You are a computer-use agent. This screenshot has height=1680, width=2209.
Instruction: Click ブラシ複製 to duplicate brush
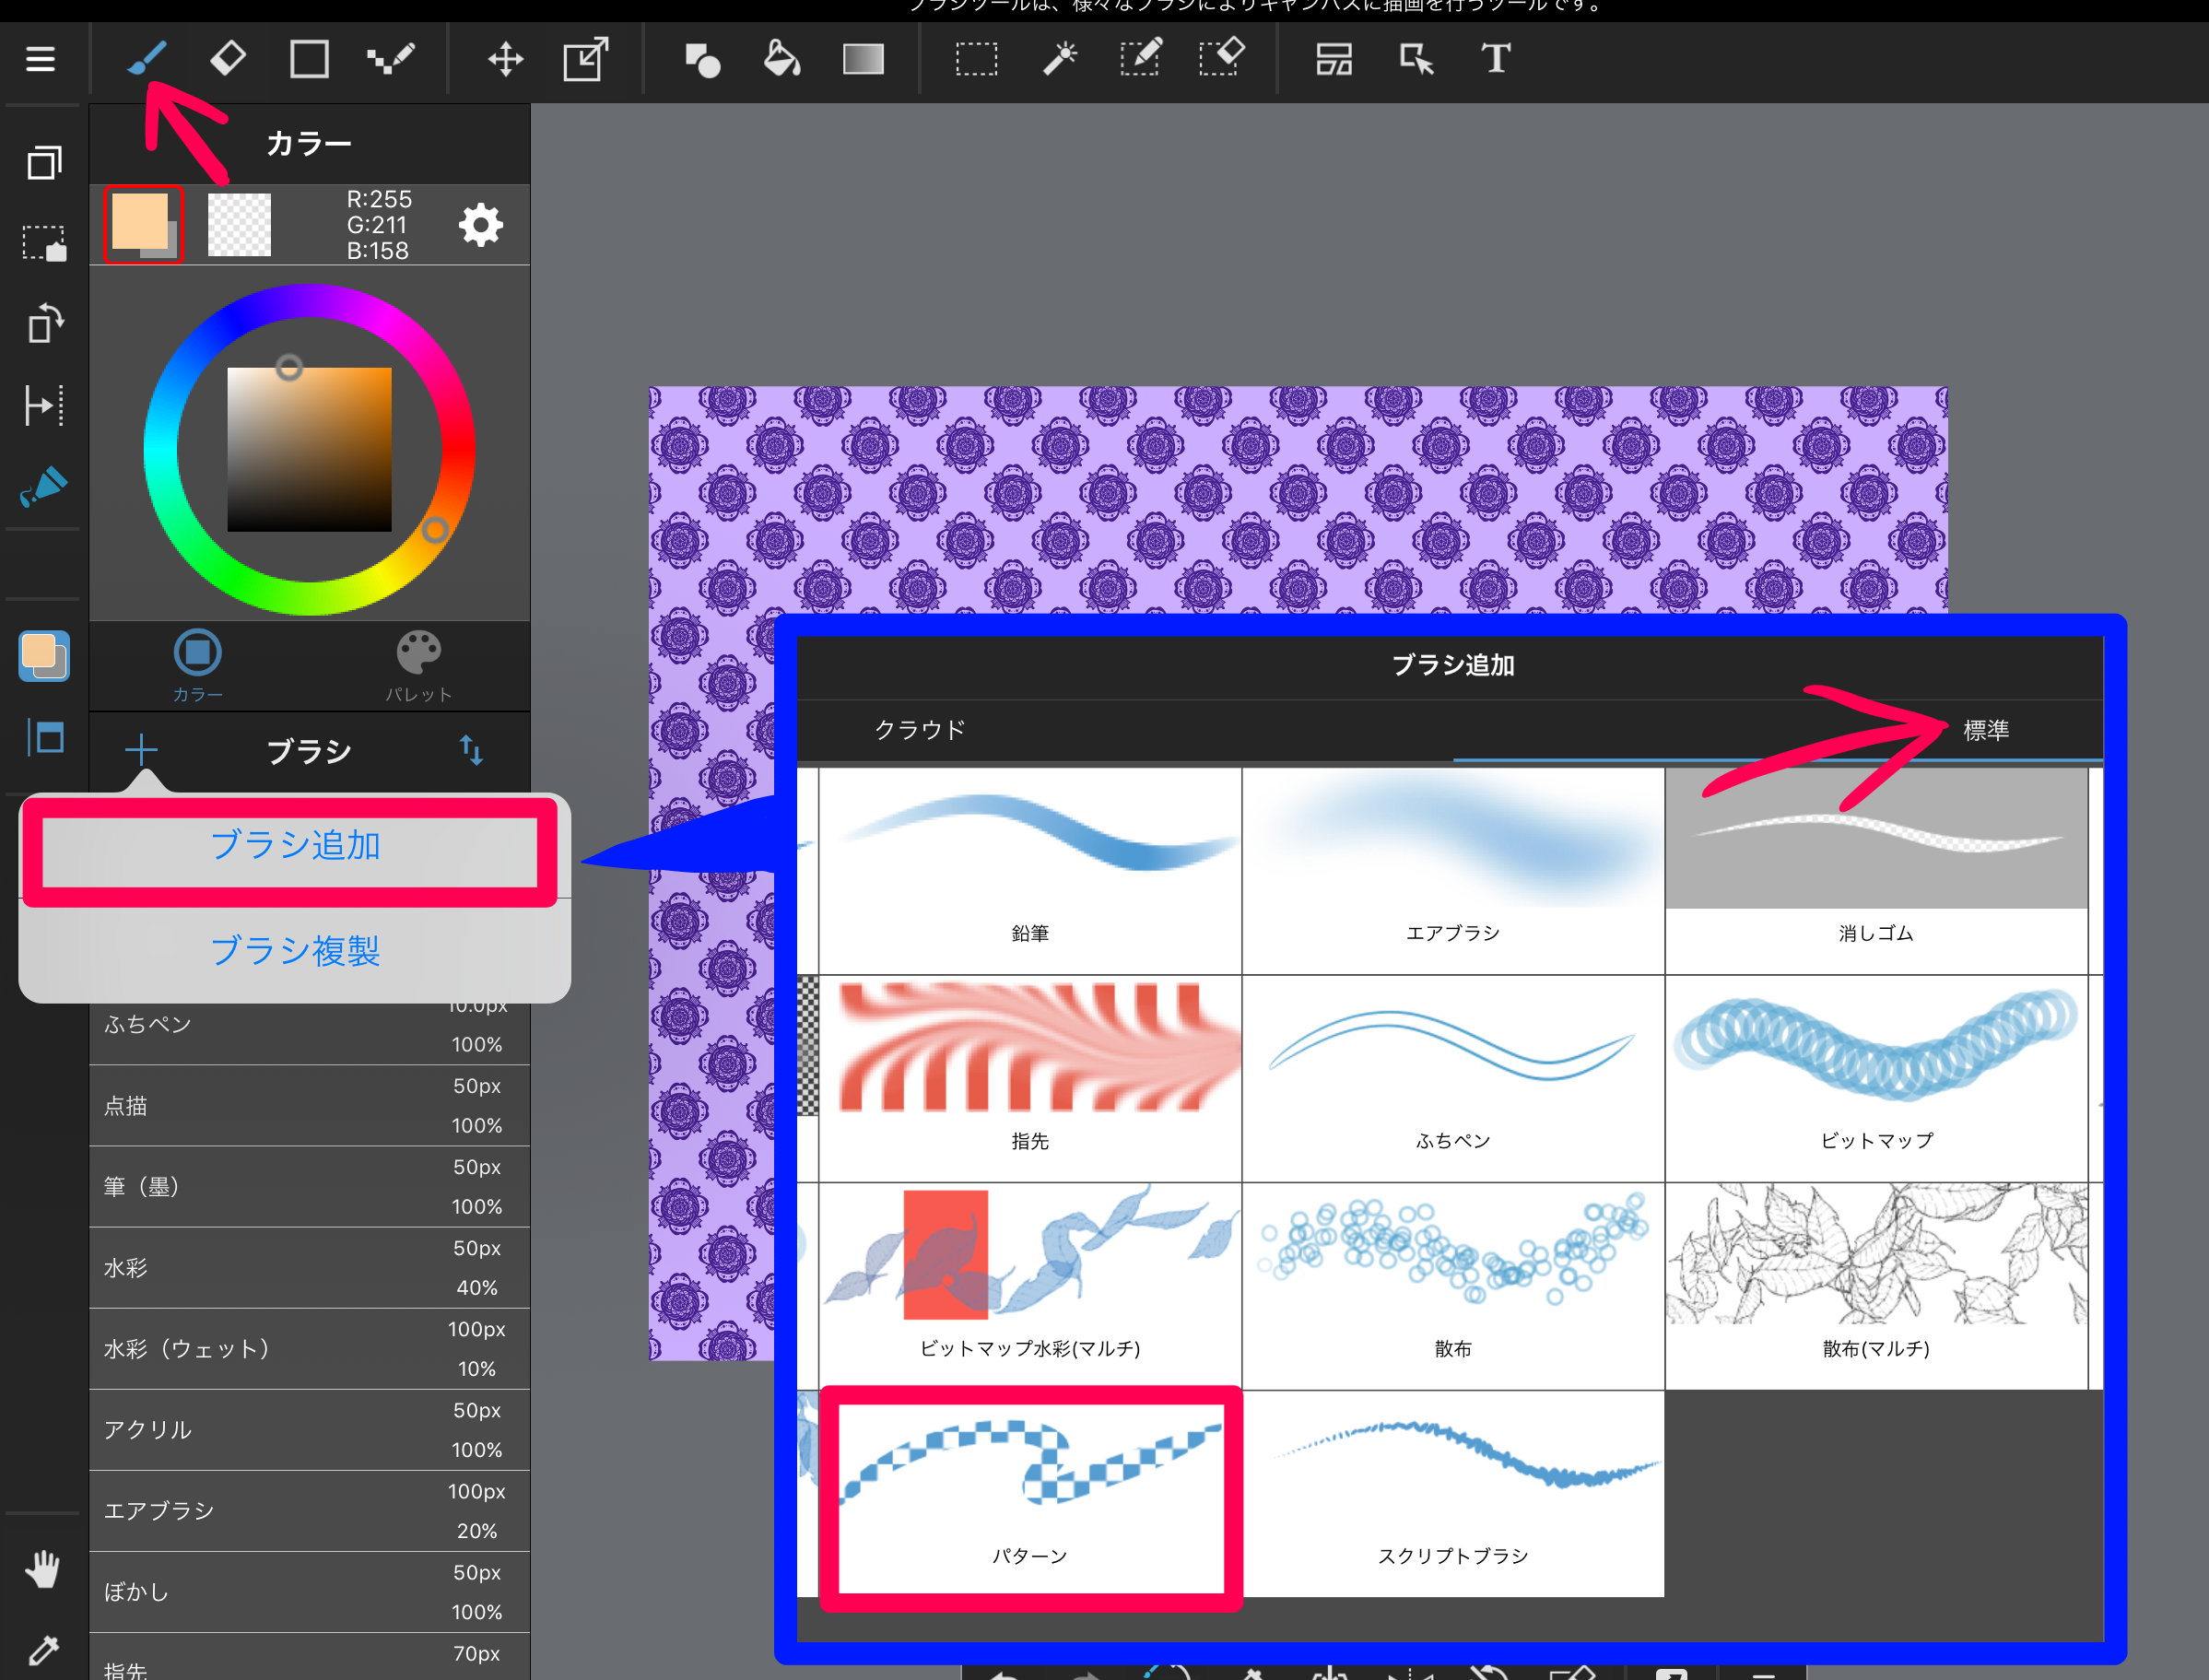[297, 949]
